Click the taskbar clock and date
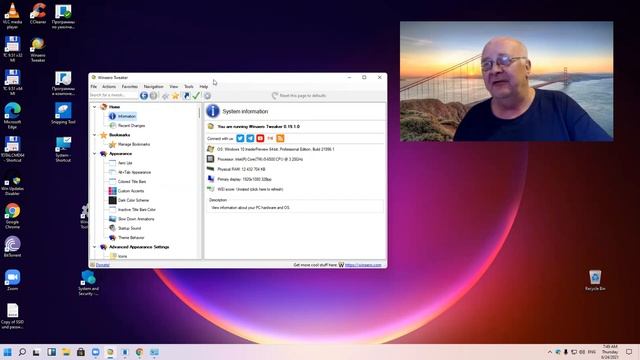The image size is (640, 360). tap(610, 352)
